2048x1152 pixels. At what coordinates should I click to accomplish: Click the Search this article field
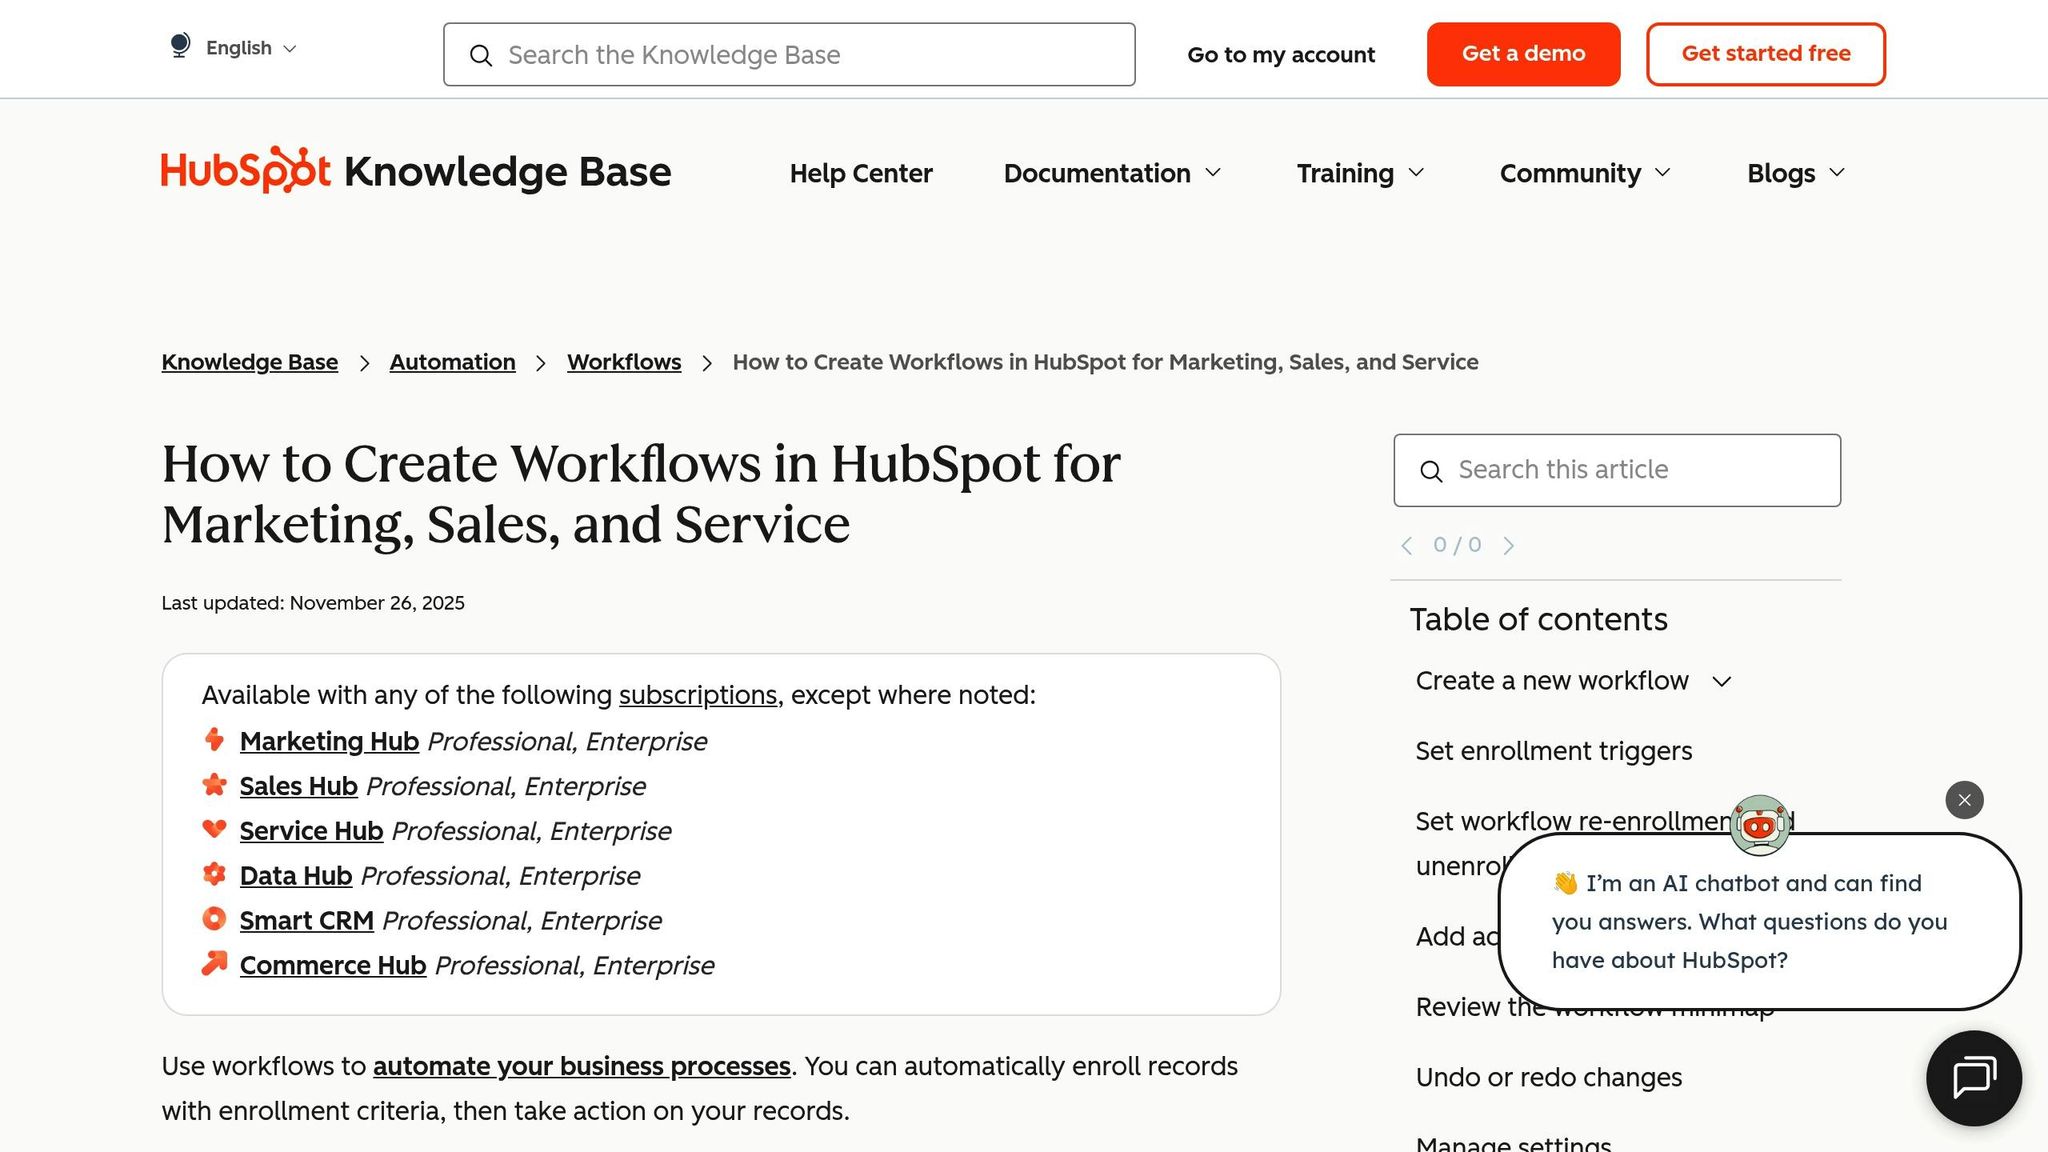[1616, 470]
